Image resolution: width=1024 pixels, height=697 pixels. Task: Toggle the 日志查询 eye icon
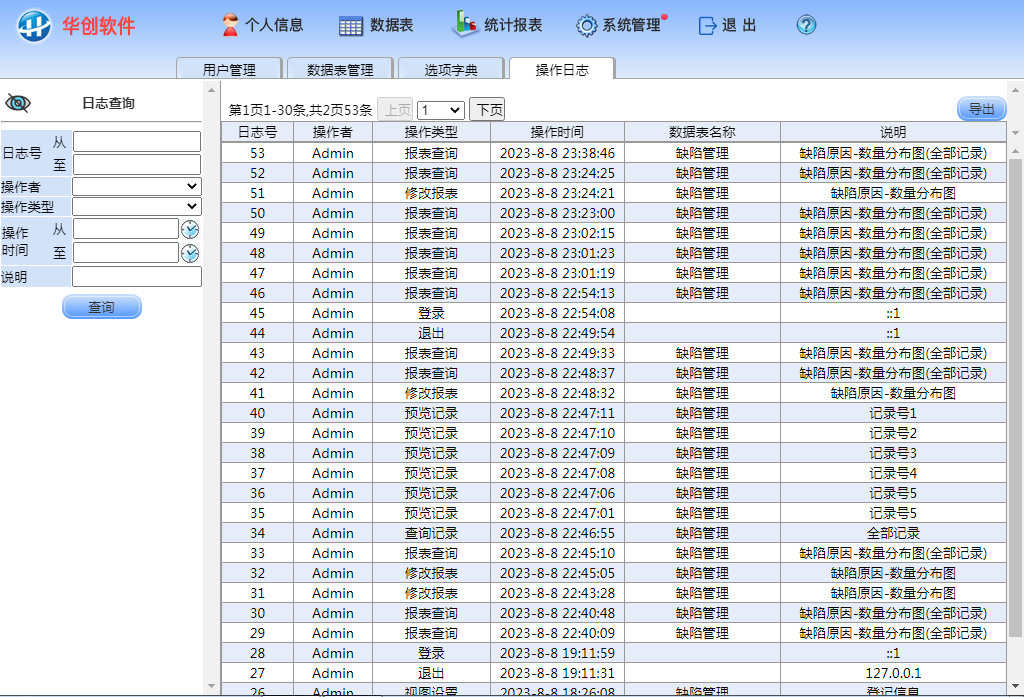click(x=18, y=103)
